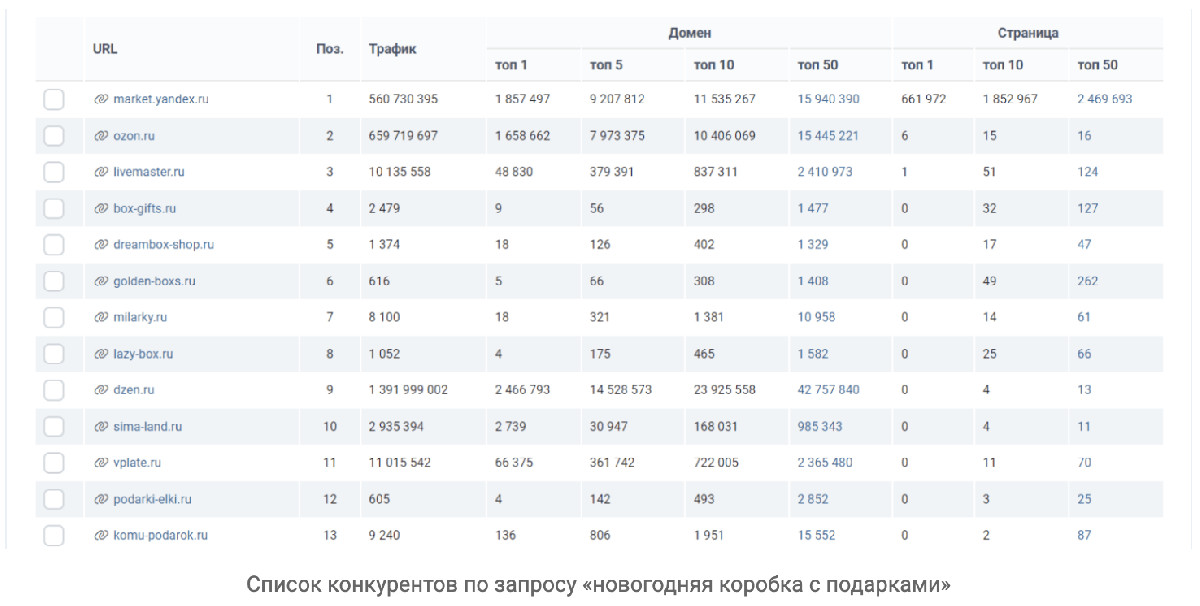Image resolution: width=1200 pixels, height=606 pixels.
Task: Click the Страница group header
Action: [x=1028, y=33]
